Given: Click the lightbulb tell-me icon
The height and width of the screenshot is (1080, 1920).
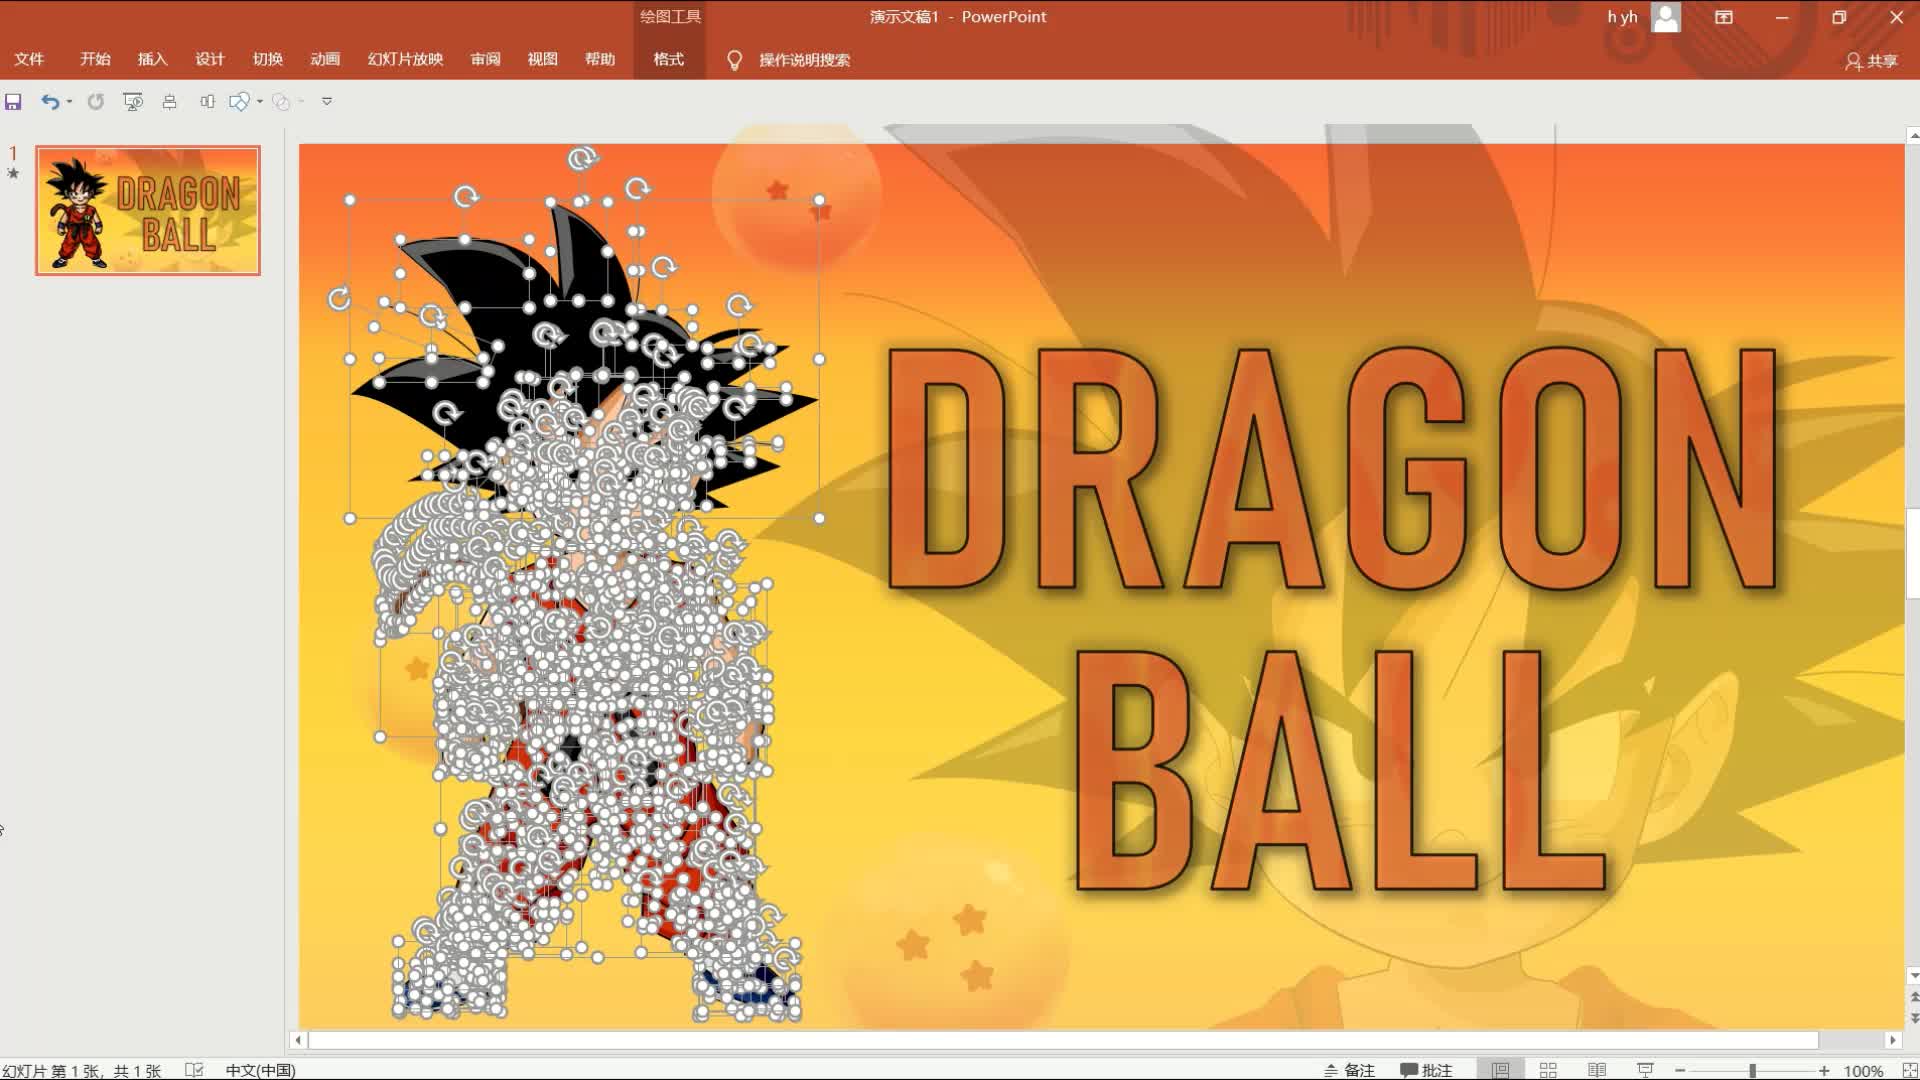Looking at the screenshot, I should pyautogui.click(x=734, y=60).
